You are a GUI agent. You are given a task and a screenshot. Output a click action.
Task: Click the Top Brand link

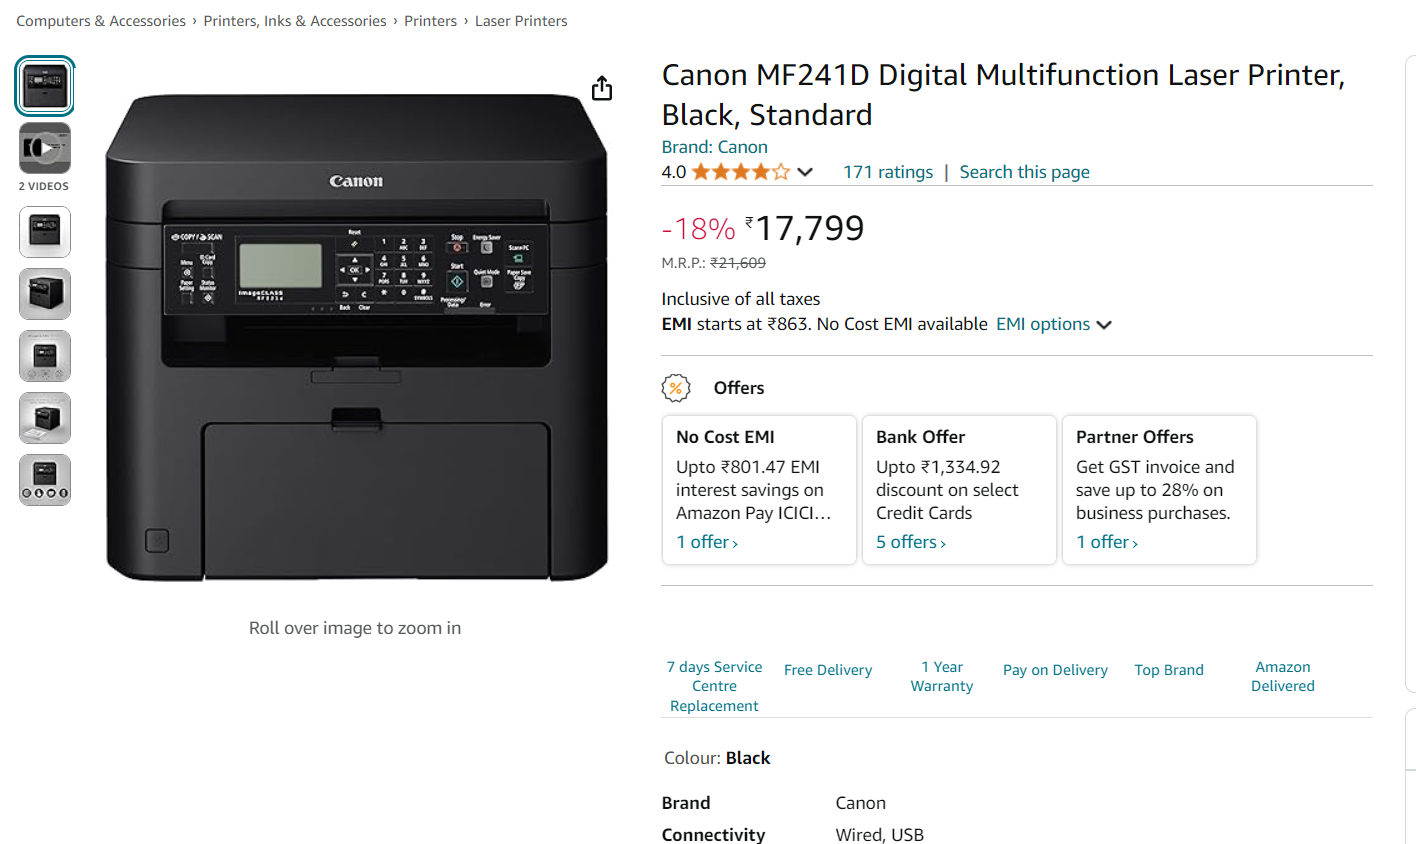pos(1169,670)
